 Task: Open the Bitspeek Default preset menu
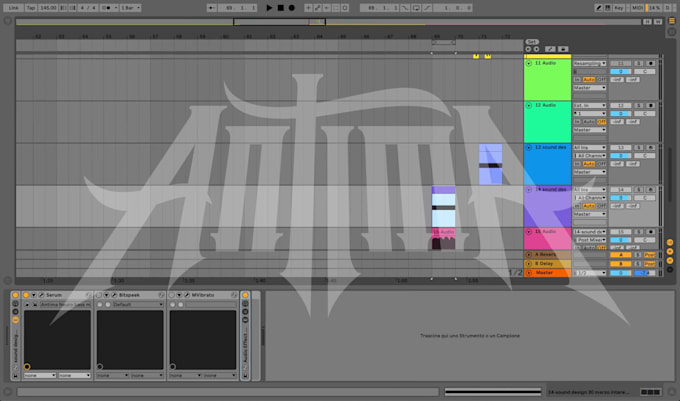pos(137,305)
